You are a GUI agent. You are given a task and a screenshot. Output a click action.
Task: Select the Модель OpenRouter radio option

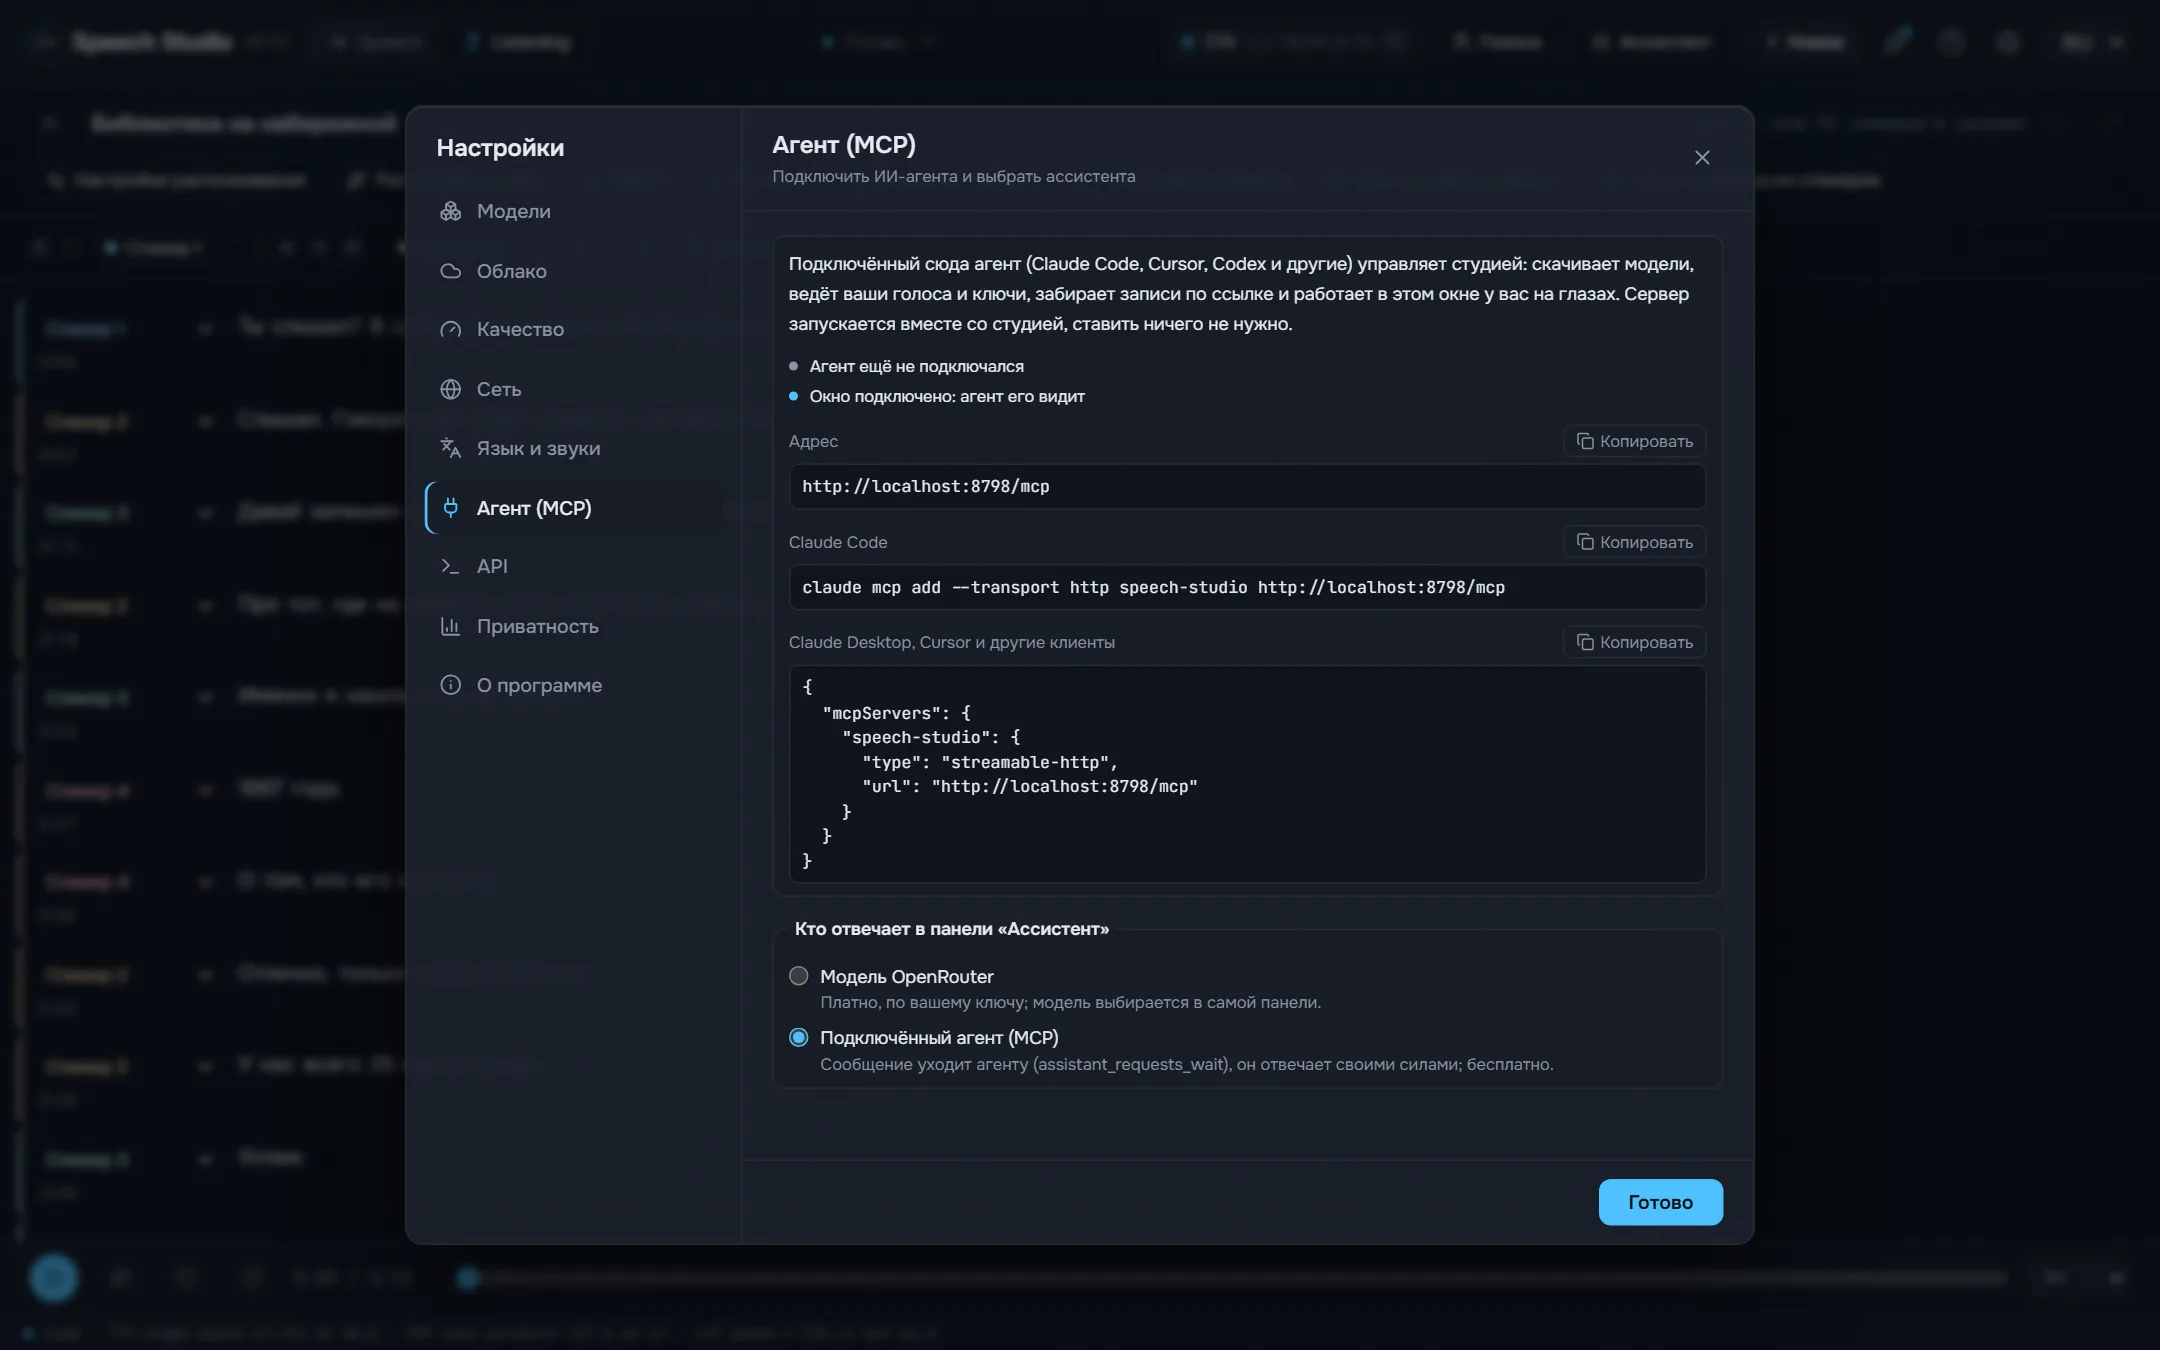(798, 976)
